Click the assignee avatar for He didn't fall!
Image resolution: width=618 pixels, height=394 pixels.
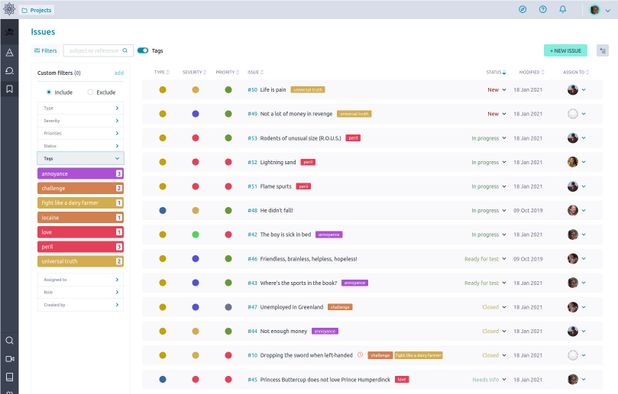573,210
